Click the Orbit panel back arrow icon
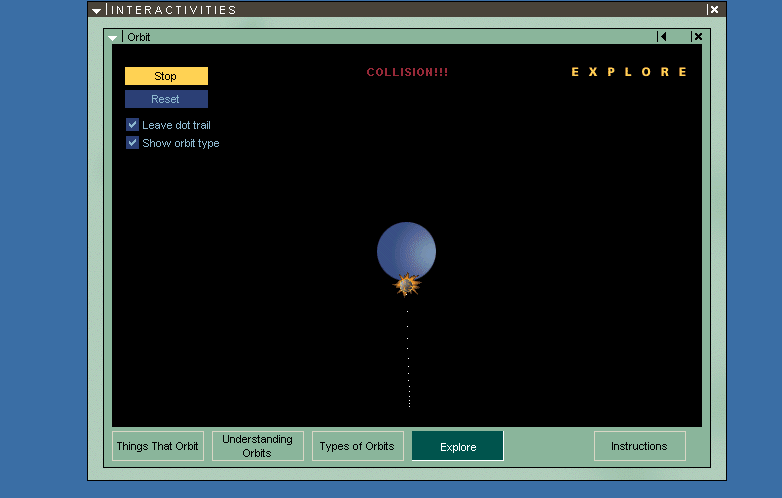The image size is (782, 498). click(x=662, y=36)
